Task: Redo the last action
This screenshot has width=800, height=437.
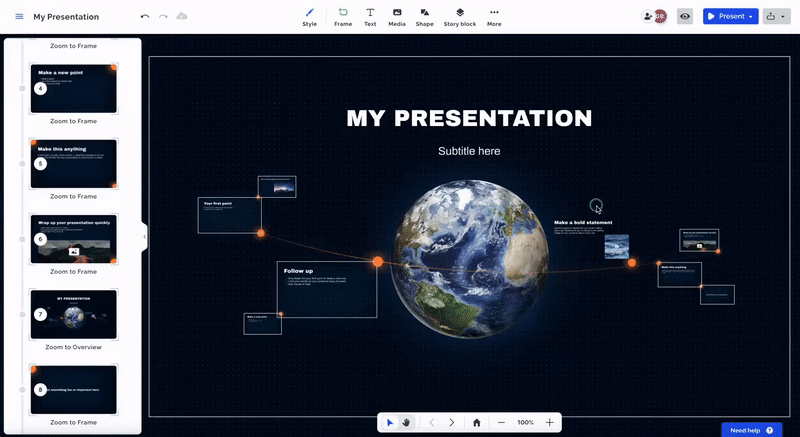Action: pos(163,16)
